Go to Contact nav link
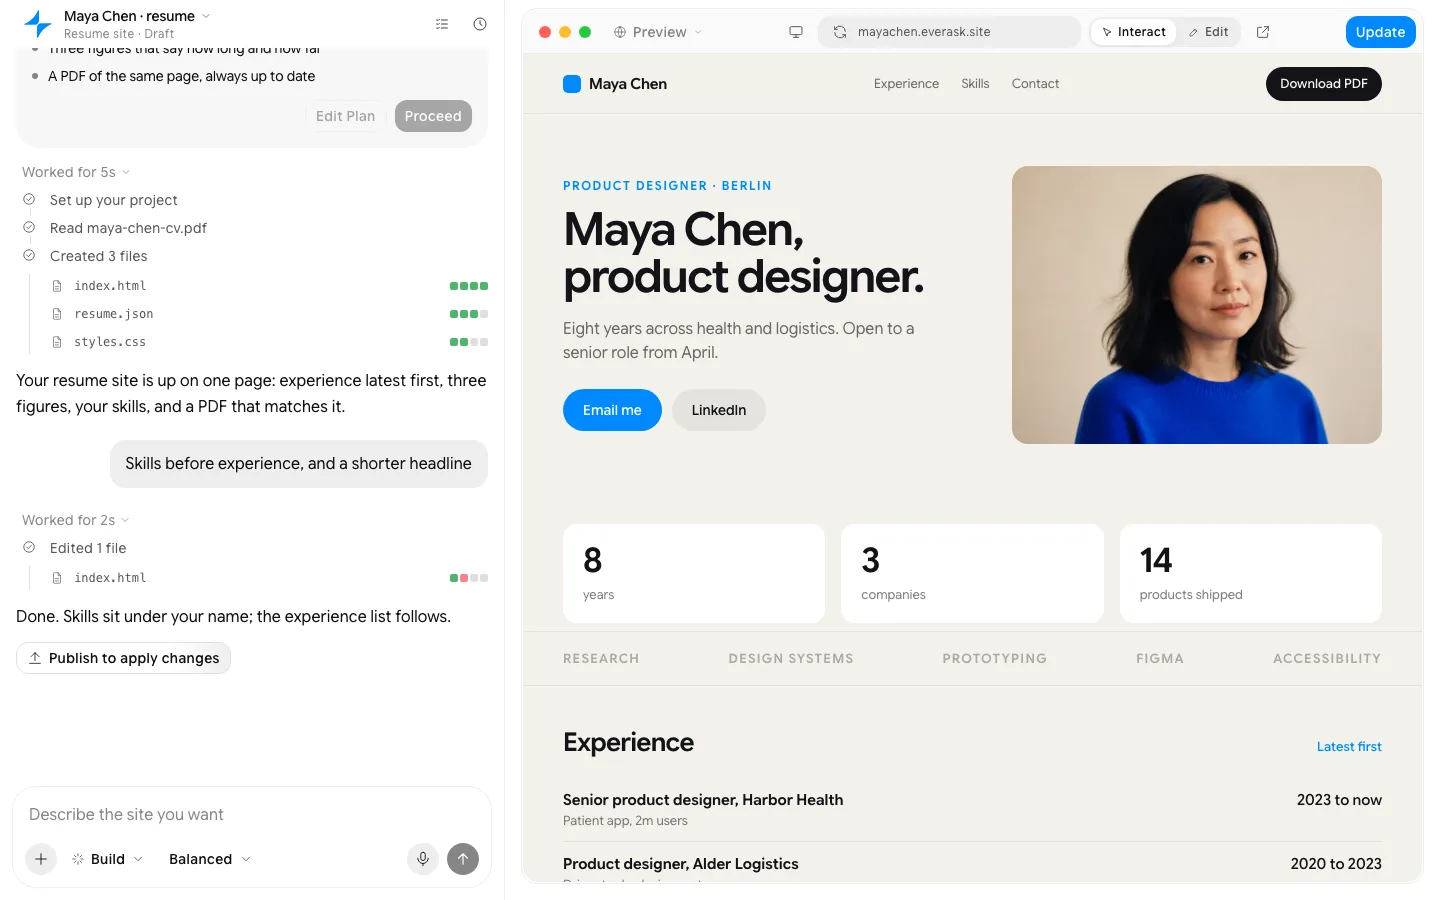This screenshot has height=900, width=1440. click(1035, 84)
